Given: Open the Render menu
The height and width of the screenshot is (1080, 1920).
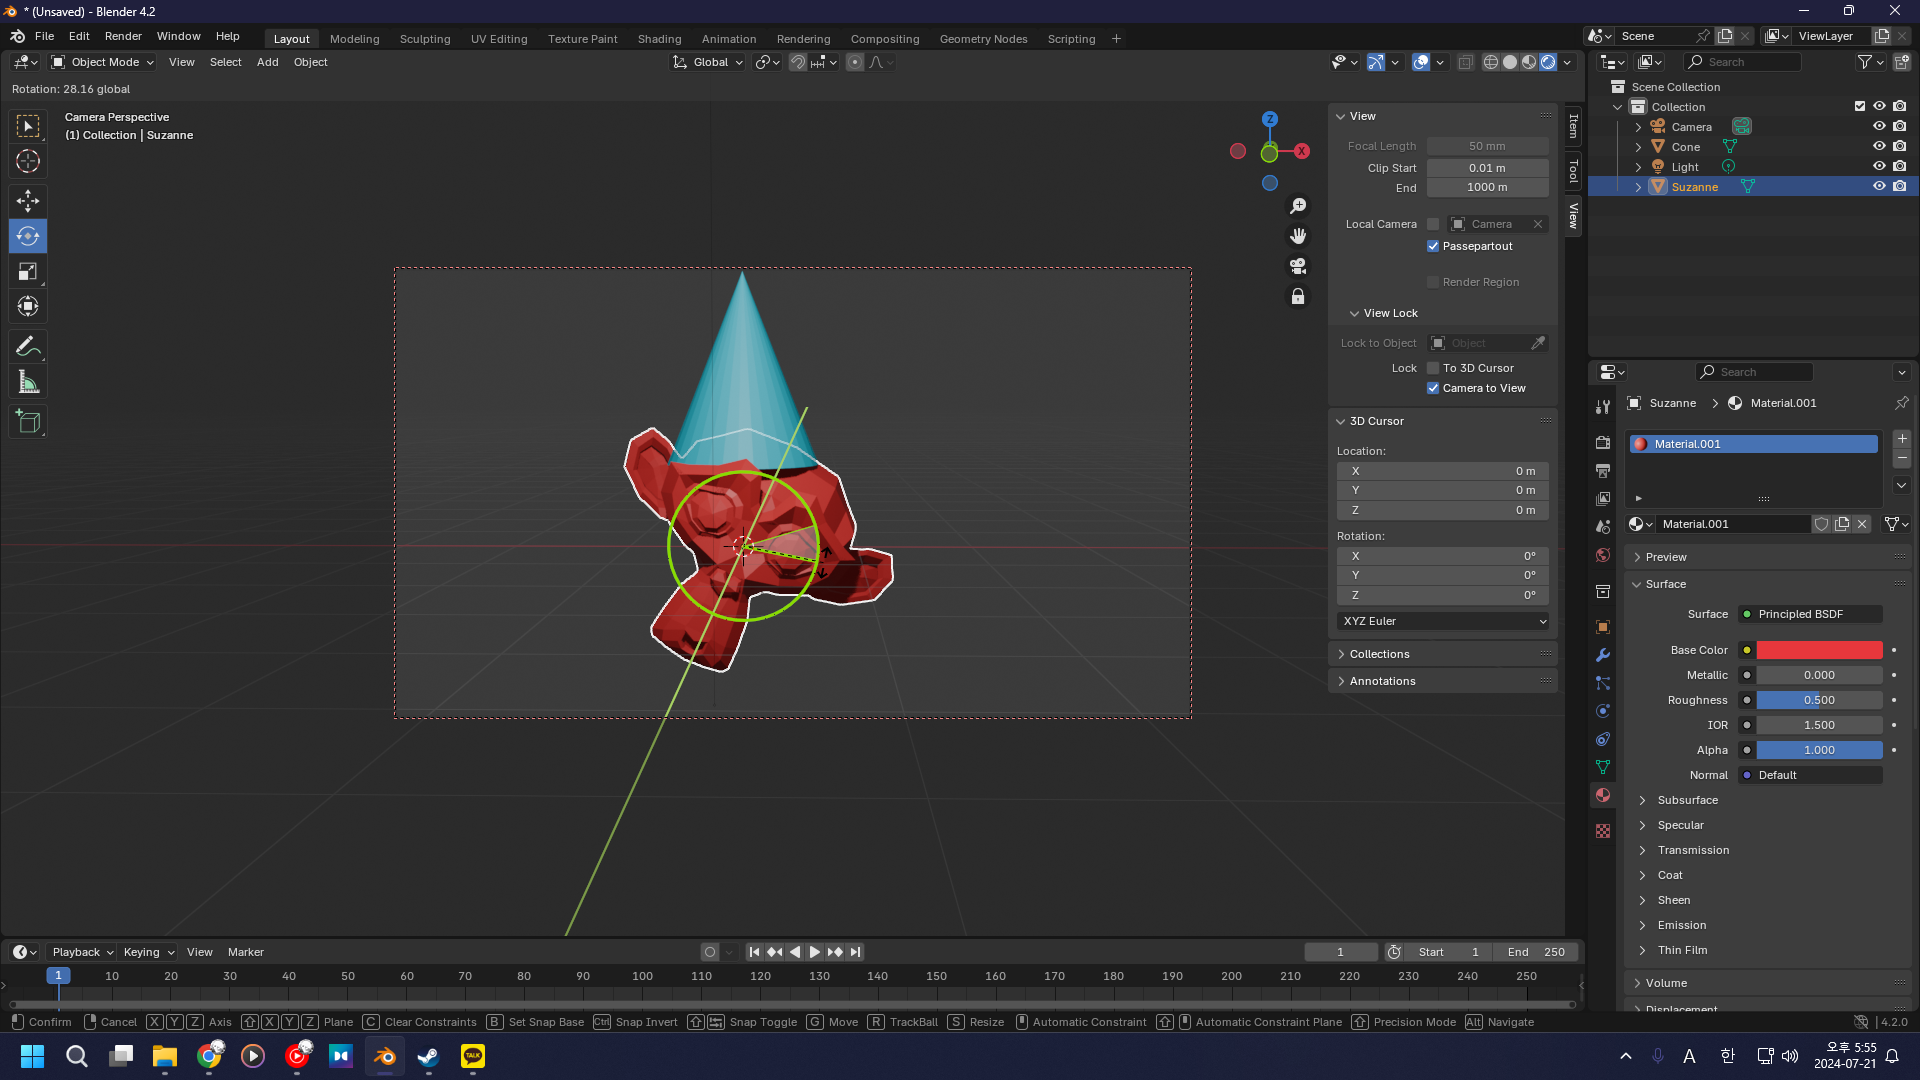Looking at the screenshot, I should [x=123, y=36].
